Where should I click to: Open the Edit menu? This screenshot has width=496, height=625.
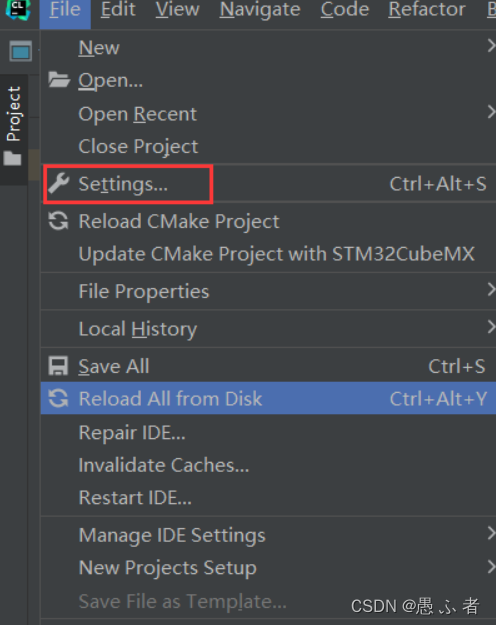(x=118, y=10)
